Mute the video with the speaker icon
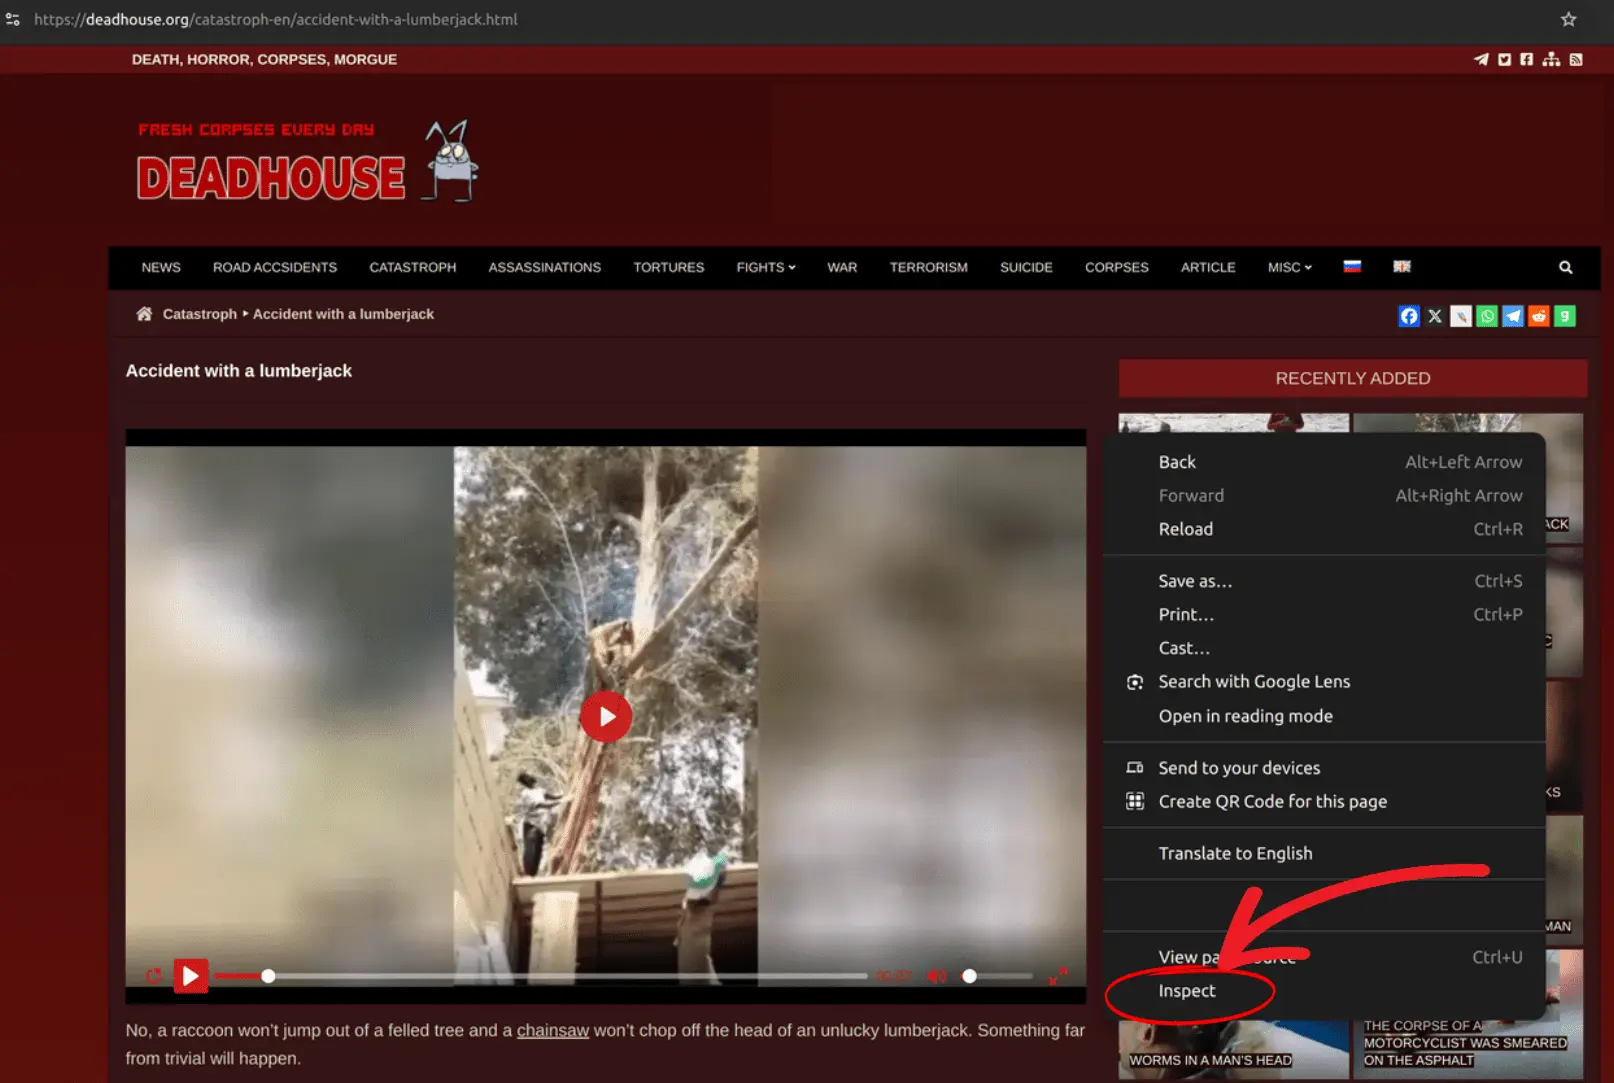Viewport: 1614px width, 1083px height. click(x=936, y=976)
